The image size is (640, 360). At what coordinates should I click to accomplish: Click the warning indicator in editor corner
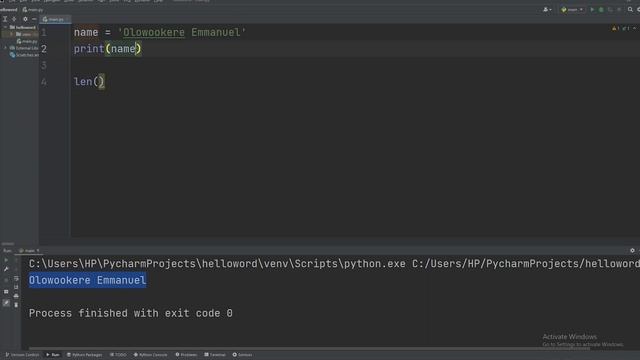616,28
